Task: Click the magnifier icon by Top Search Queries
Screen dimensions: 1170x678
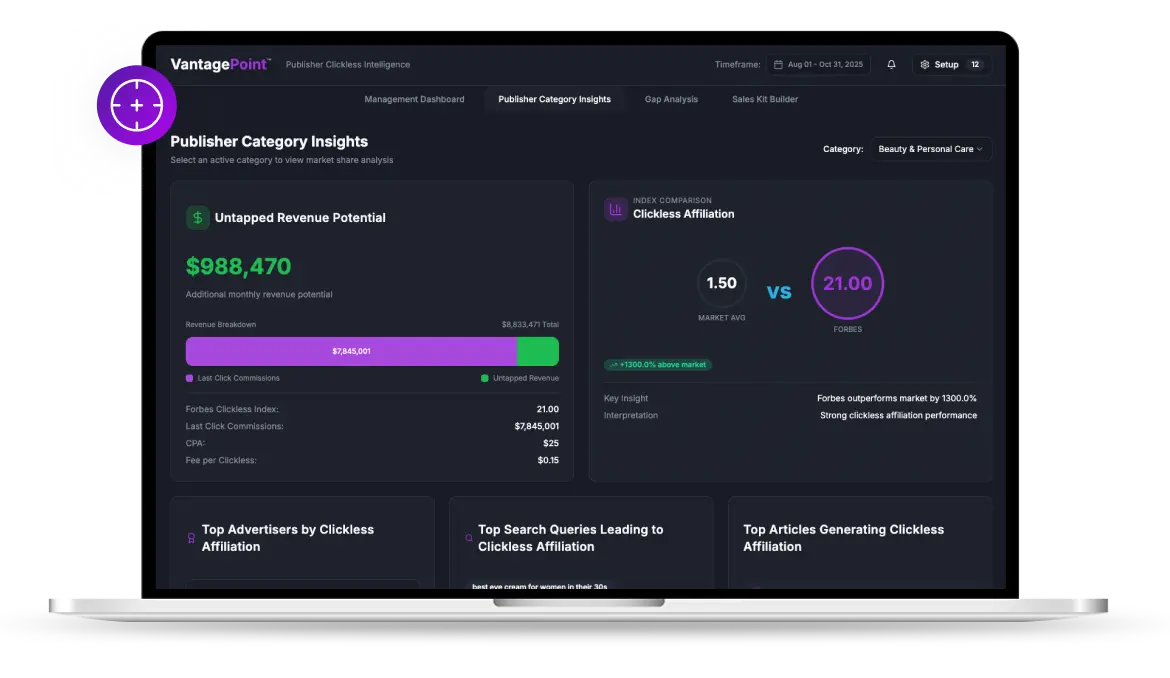Action: pyautogui.click(x=469, y=538)
